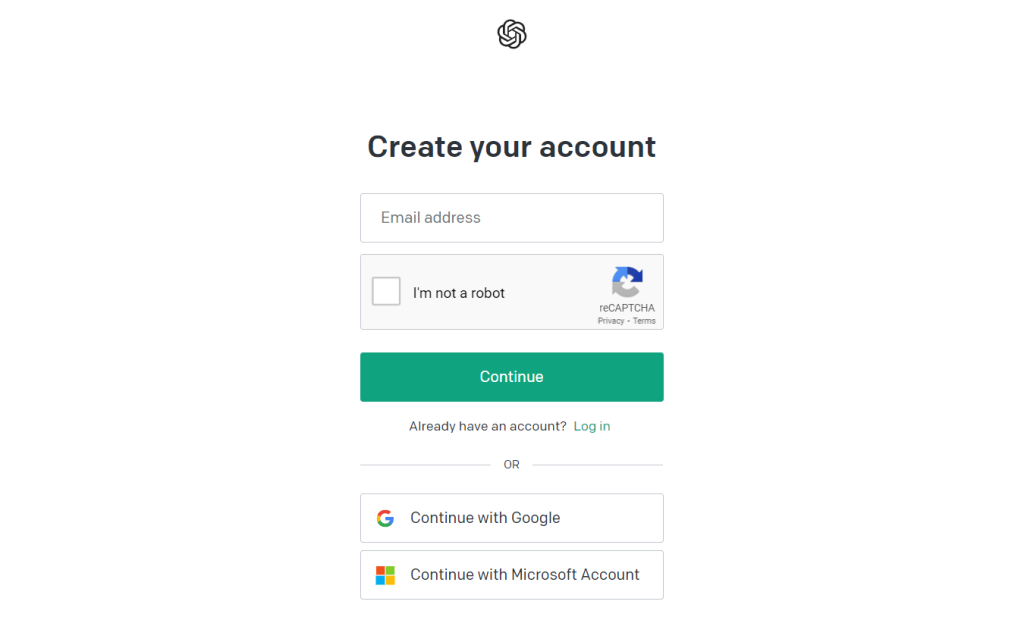Open the reCAPTCHA Terms link
1024x642 pixels.
tap(644, 321)
